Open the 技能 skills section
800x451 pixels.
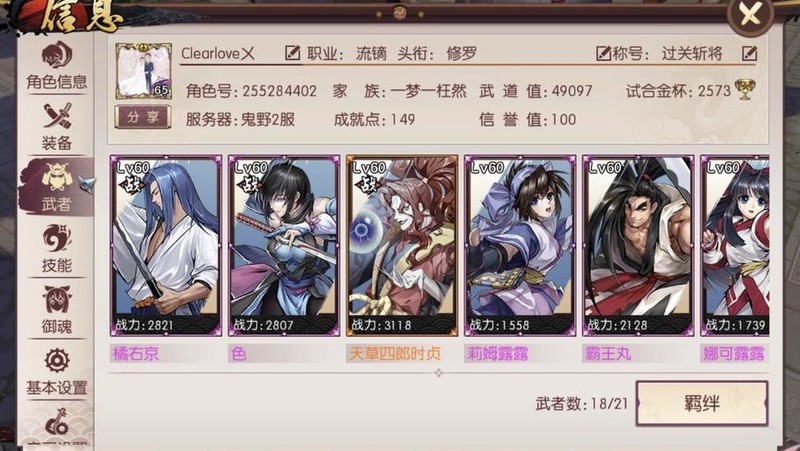point(56,249)
